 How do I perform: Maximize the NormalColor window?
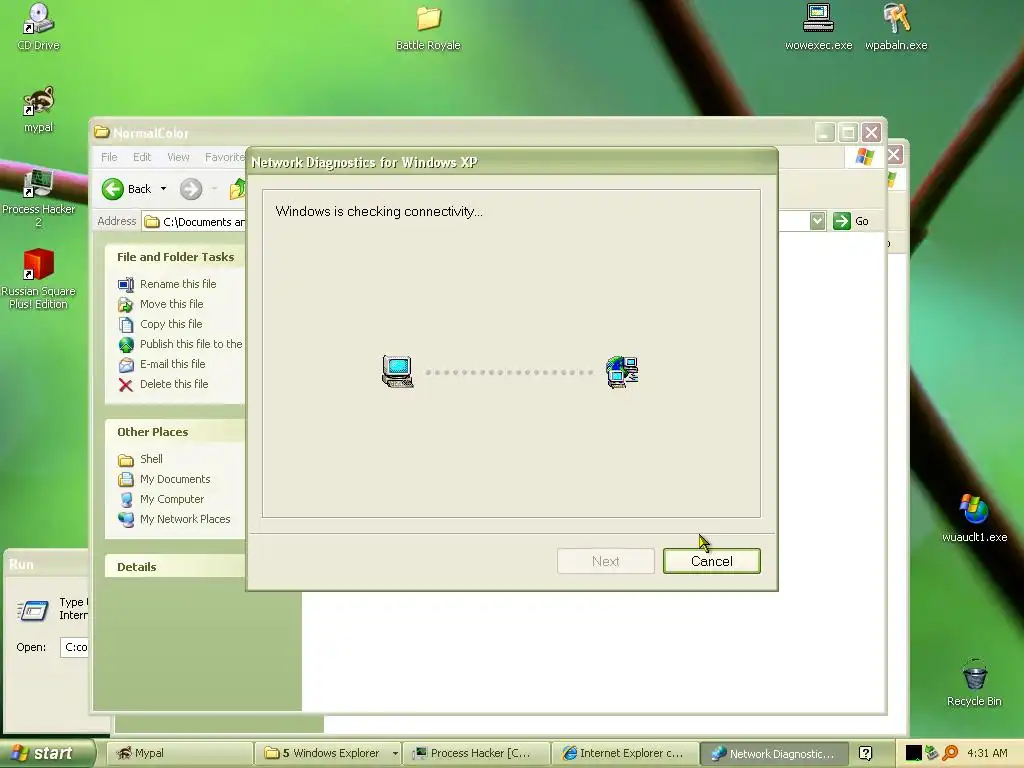click(x=848, y=133)
